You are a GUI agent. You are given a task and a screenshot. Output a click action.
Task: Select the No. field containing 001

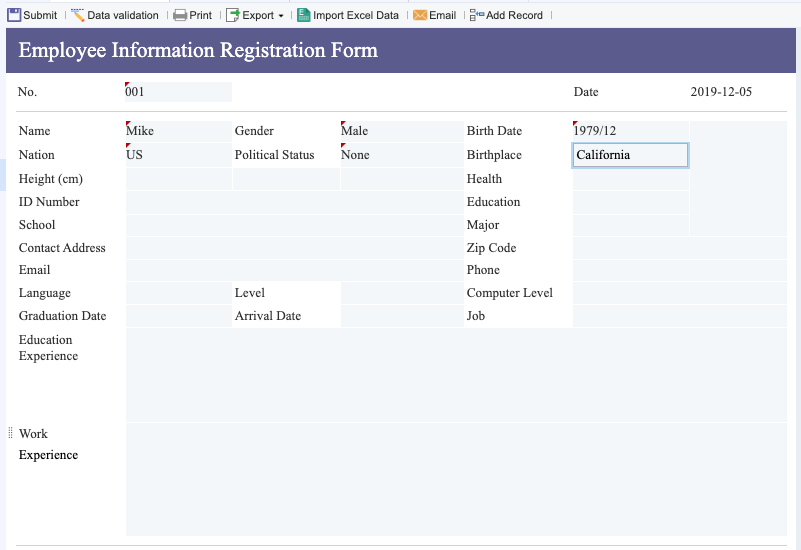tap(178, 92)
